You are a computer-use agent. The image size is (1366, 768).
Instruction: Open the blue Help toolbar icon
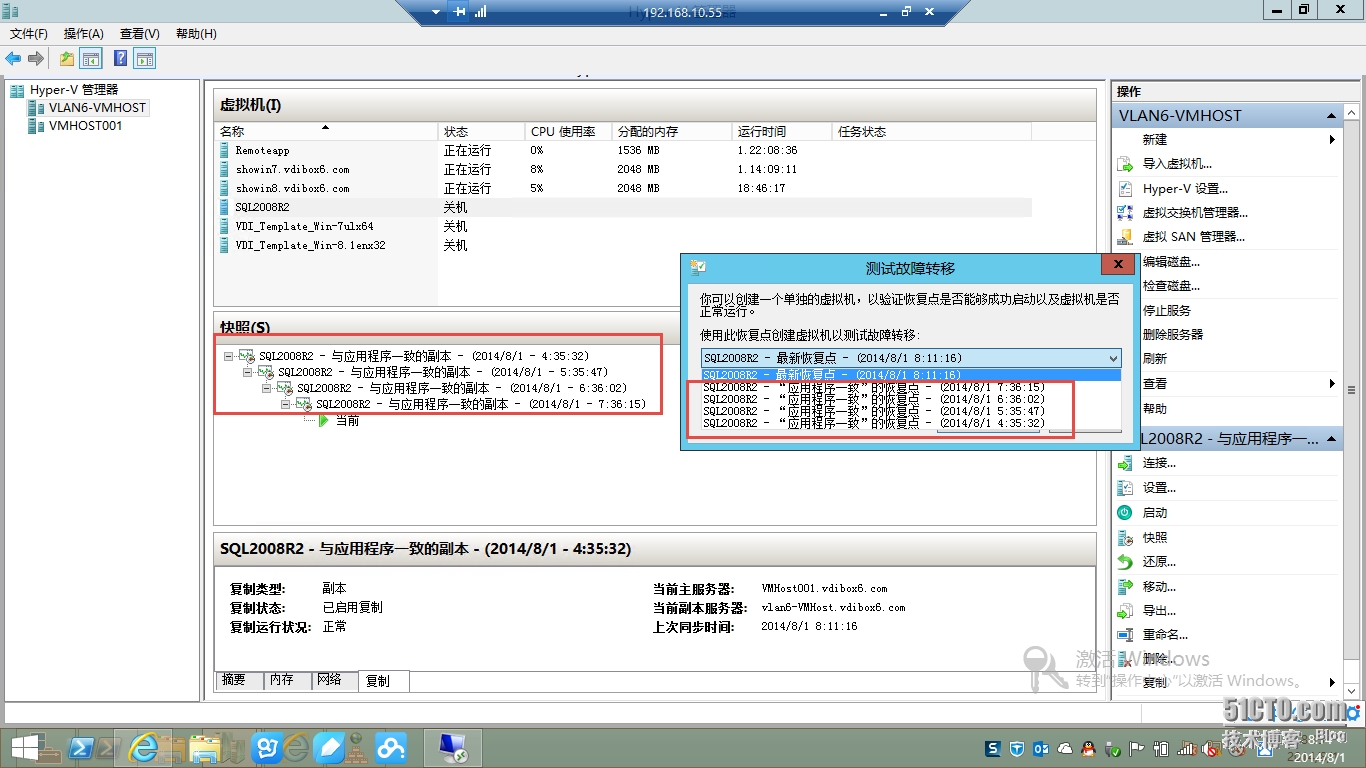[x=120, y=59]
